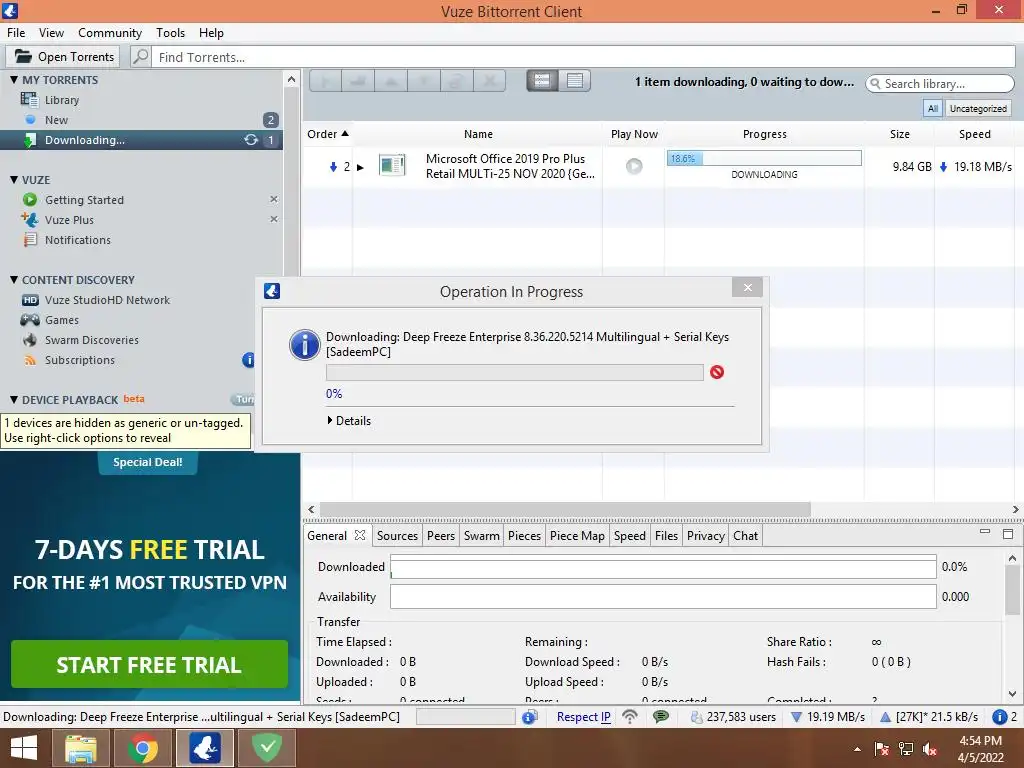Click the Vuze taskbar icon
Image resolution: width=1024 pixels, height=768 pixels.
[204, 748]
